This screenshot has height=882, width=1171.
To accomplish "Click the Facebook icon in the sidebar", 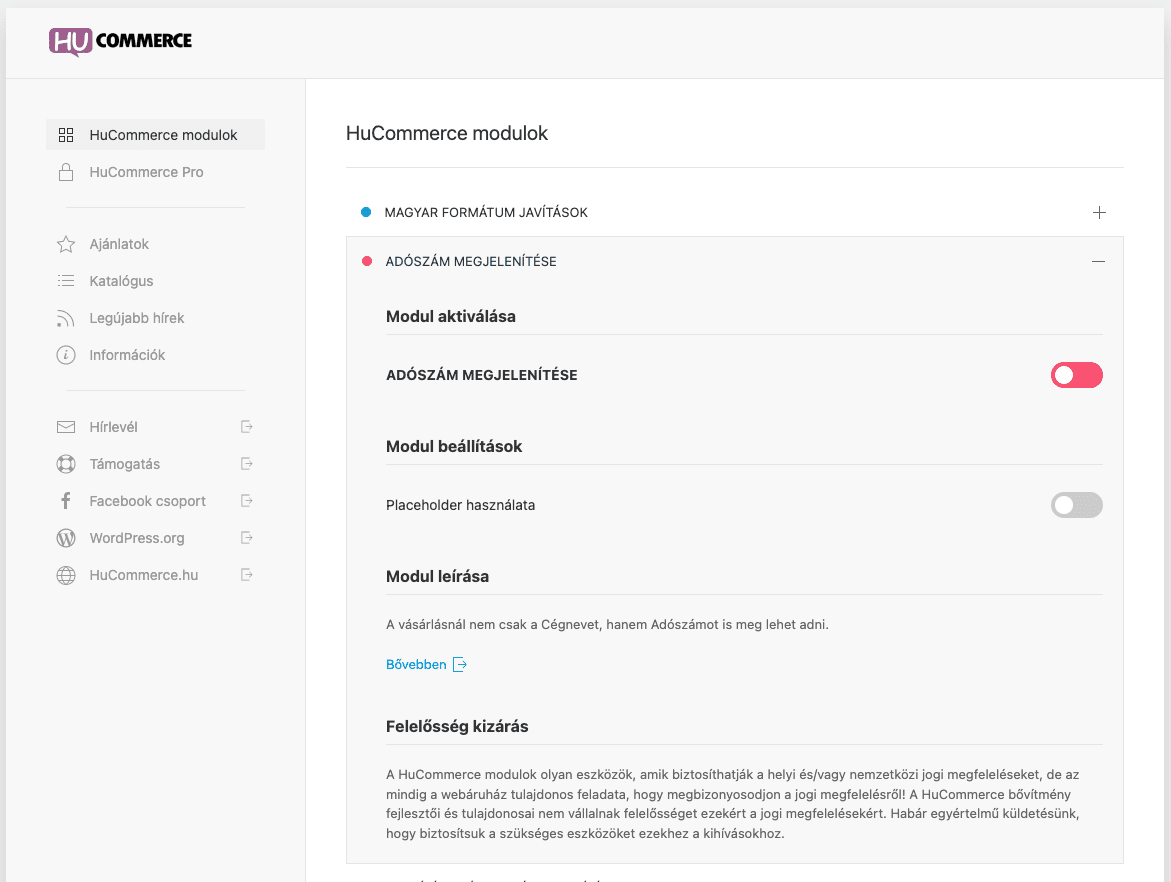I will (66, 501).
